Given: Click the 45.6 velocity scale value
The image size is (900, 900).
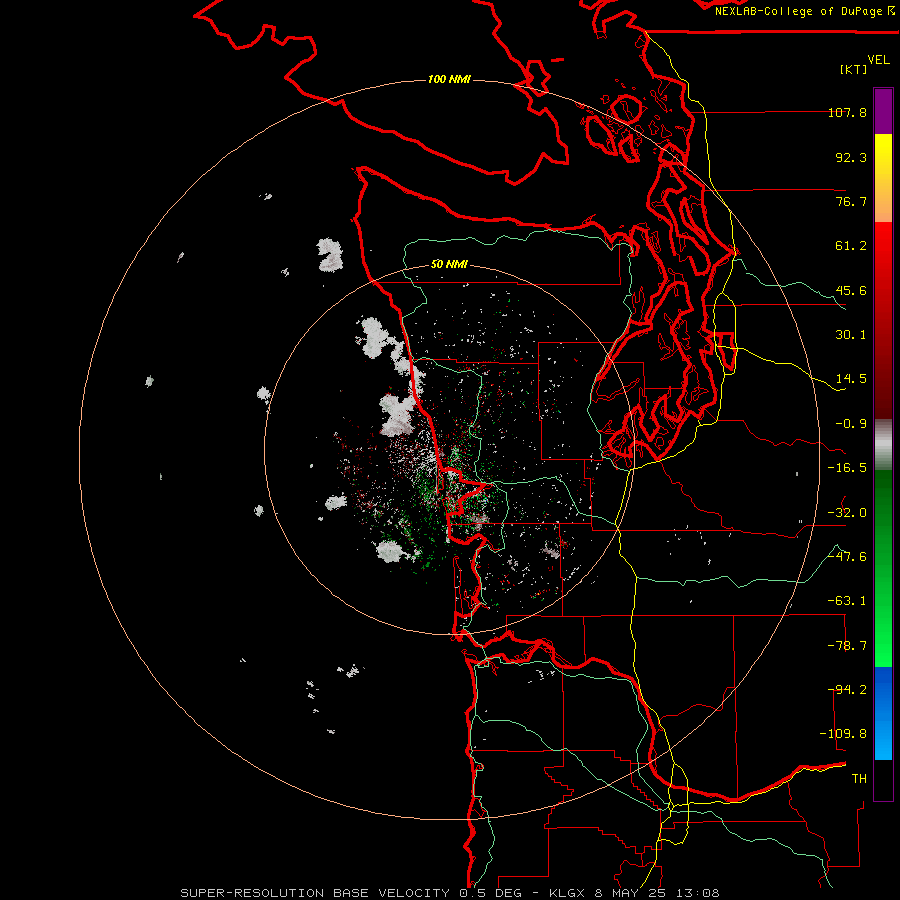Looking at the screenshot, I should [x=851, y=290].
